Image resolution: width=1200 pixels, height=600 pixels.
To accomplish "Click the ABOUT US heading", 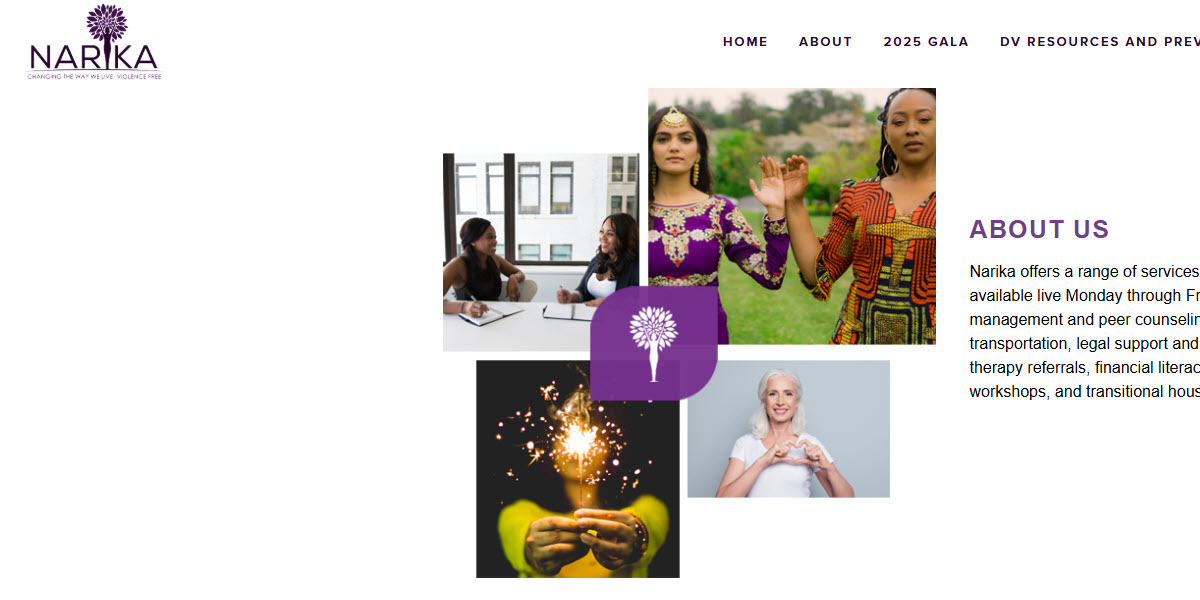I will pyautogui.click(x=1039, y=230).
